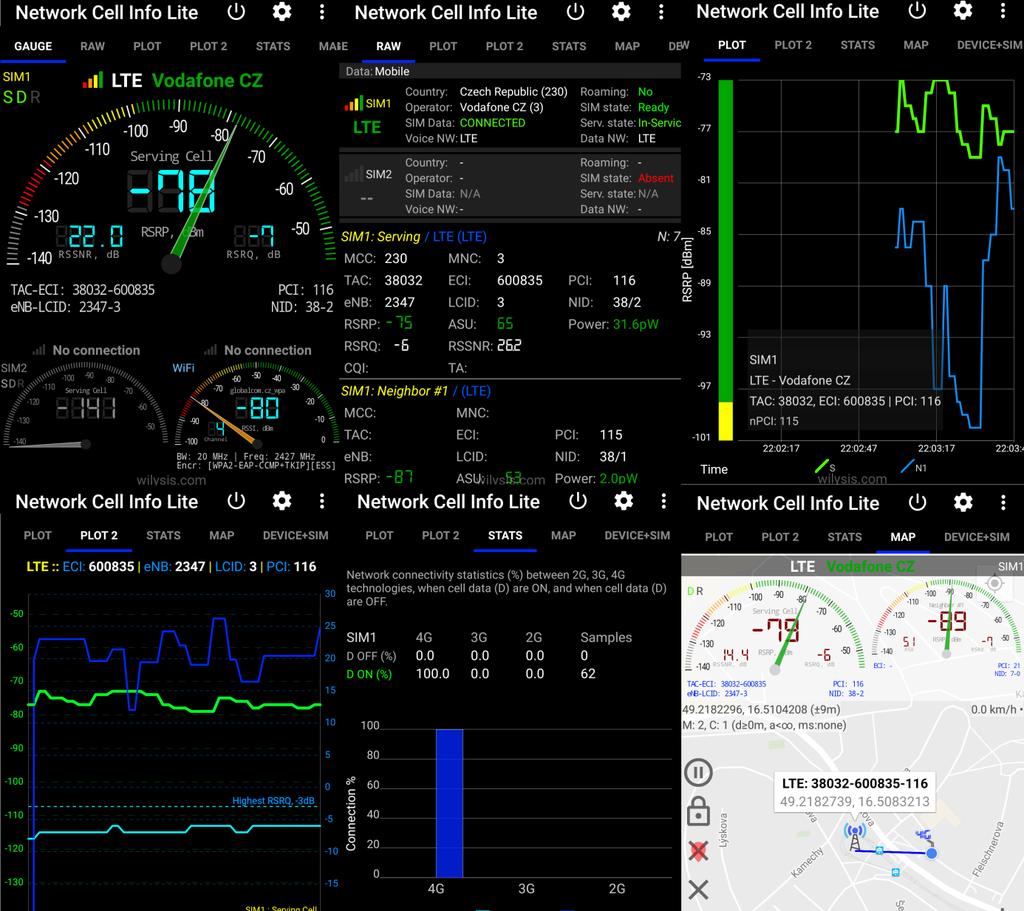Tap power icon on the active PLOT screen

(918, 10)
